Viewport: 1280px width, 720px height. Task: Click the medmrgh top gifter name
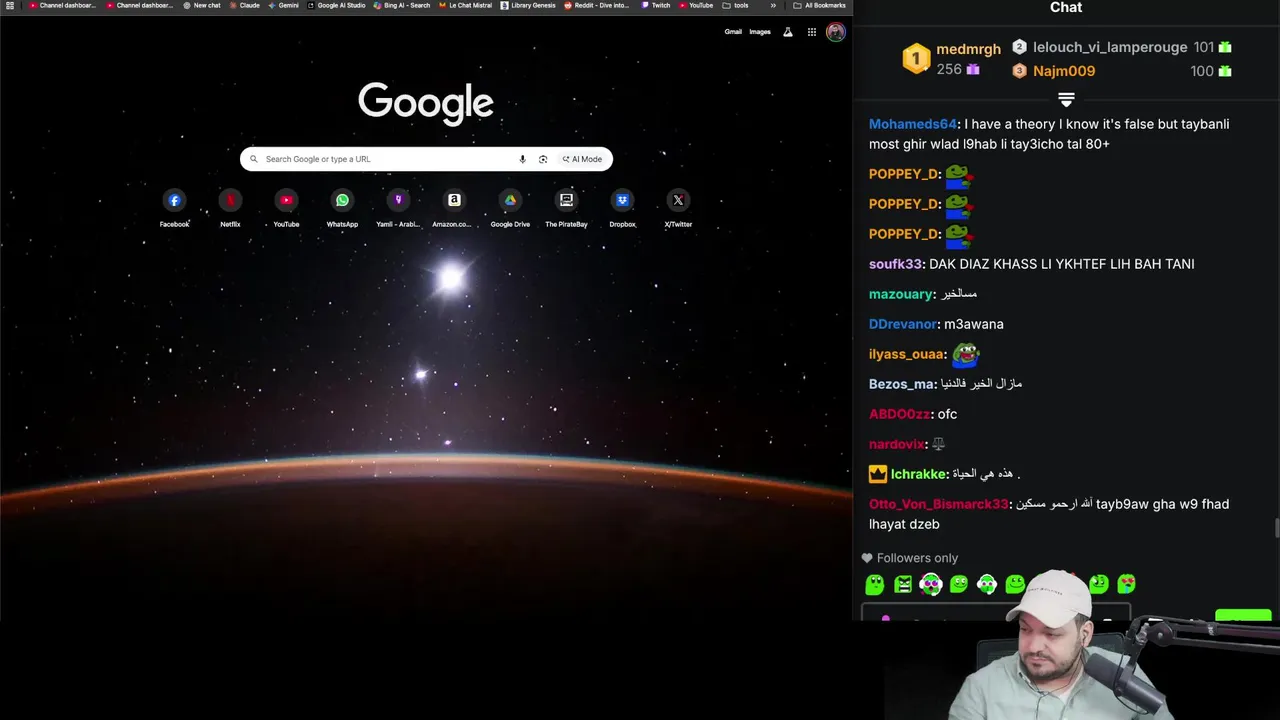coord(968,49)
